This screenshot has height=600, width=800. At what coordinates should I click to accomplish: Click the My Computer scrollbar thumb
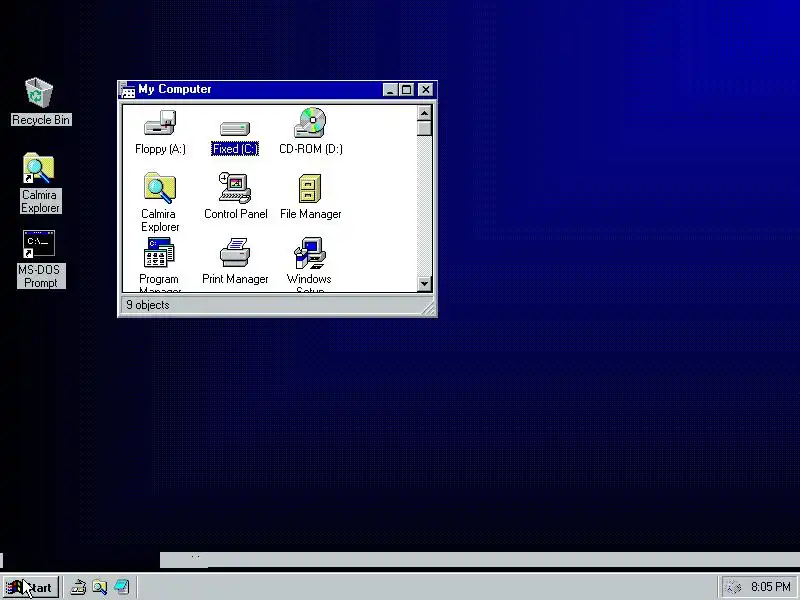(x=424, y=128)
